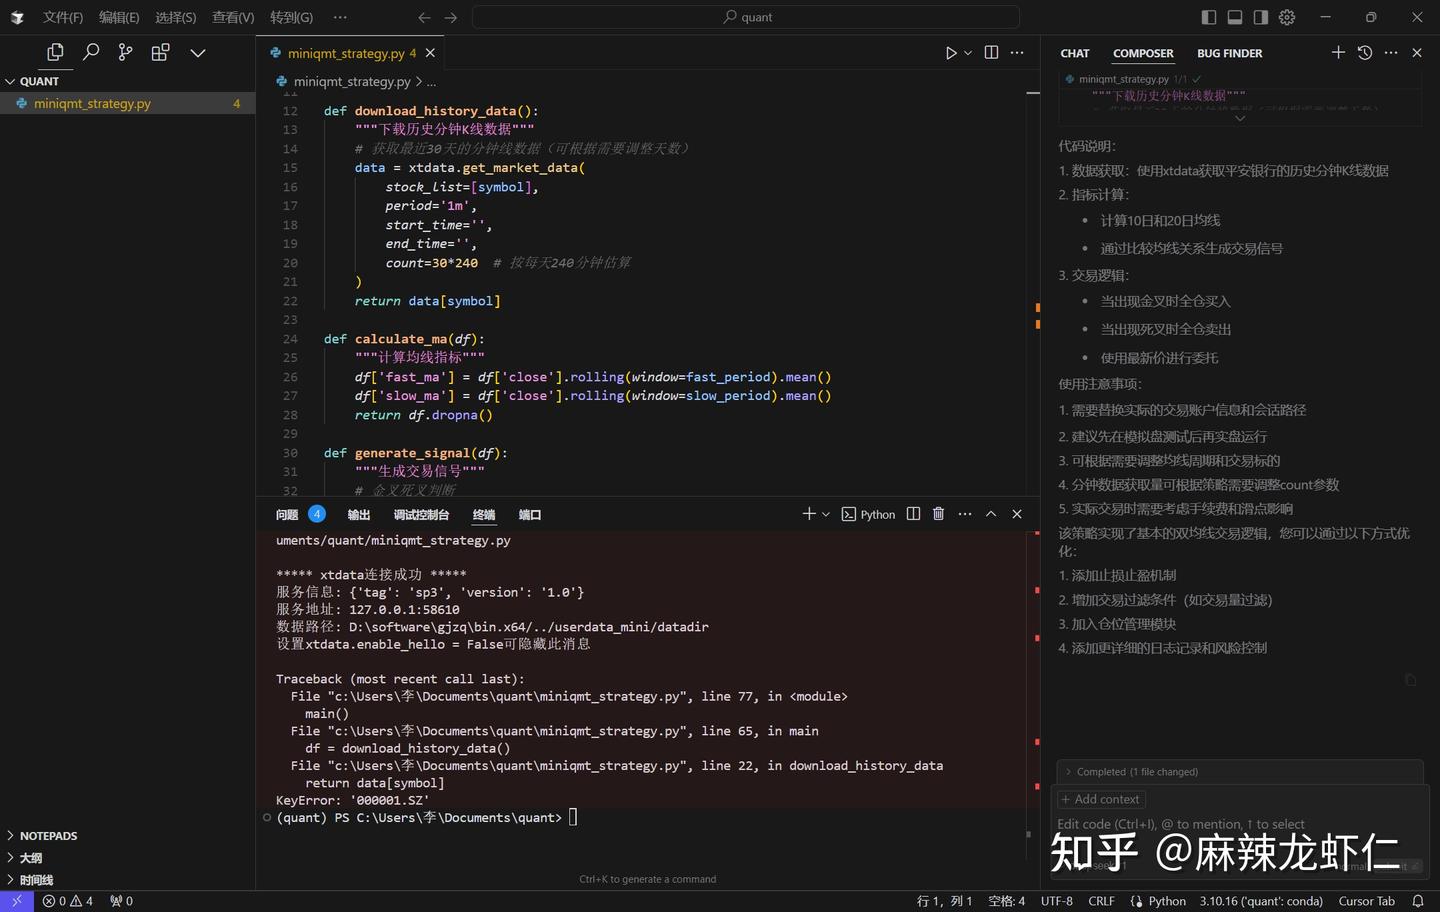Click the quant command center search box
Image resolution: width=1440 pixels, height=912 pixels.
click(x=746, y=17)
